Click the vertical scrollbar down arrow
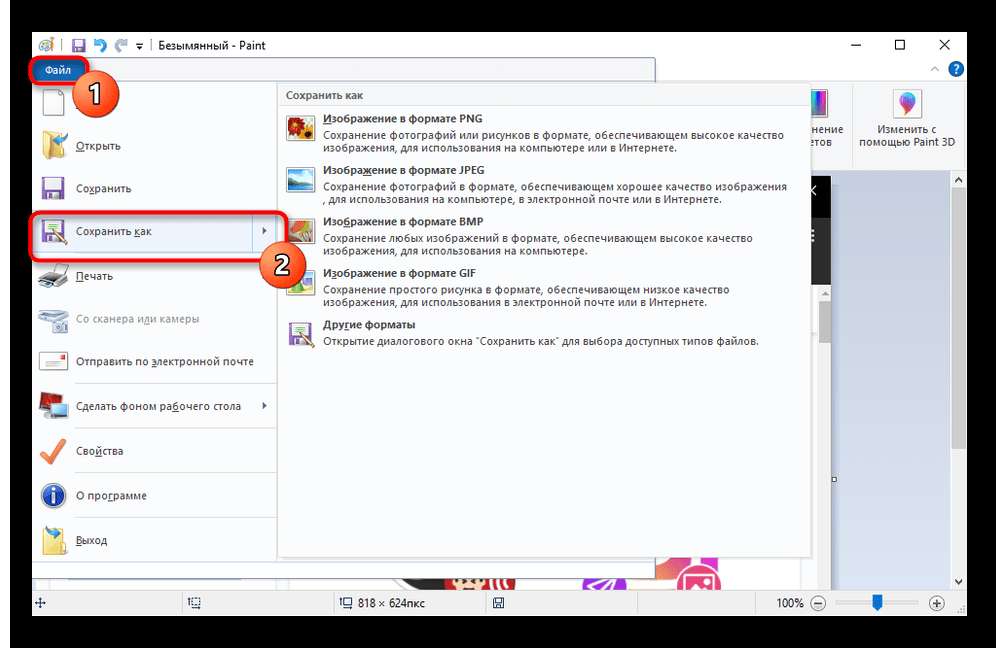 (x=959, y=582)
